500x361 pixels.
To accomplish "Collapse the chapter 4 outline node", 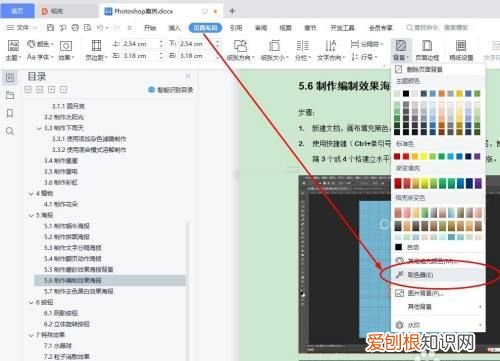I will [x=31, y=193].
